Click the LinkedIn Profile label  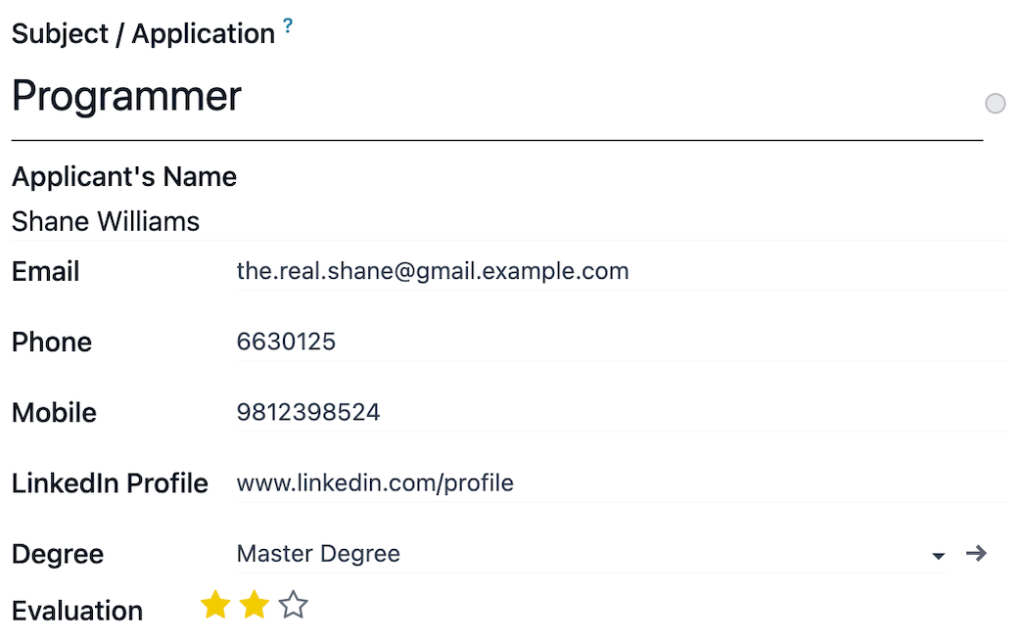pyautogui.click(x=110, y=484)
